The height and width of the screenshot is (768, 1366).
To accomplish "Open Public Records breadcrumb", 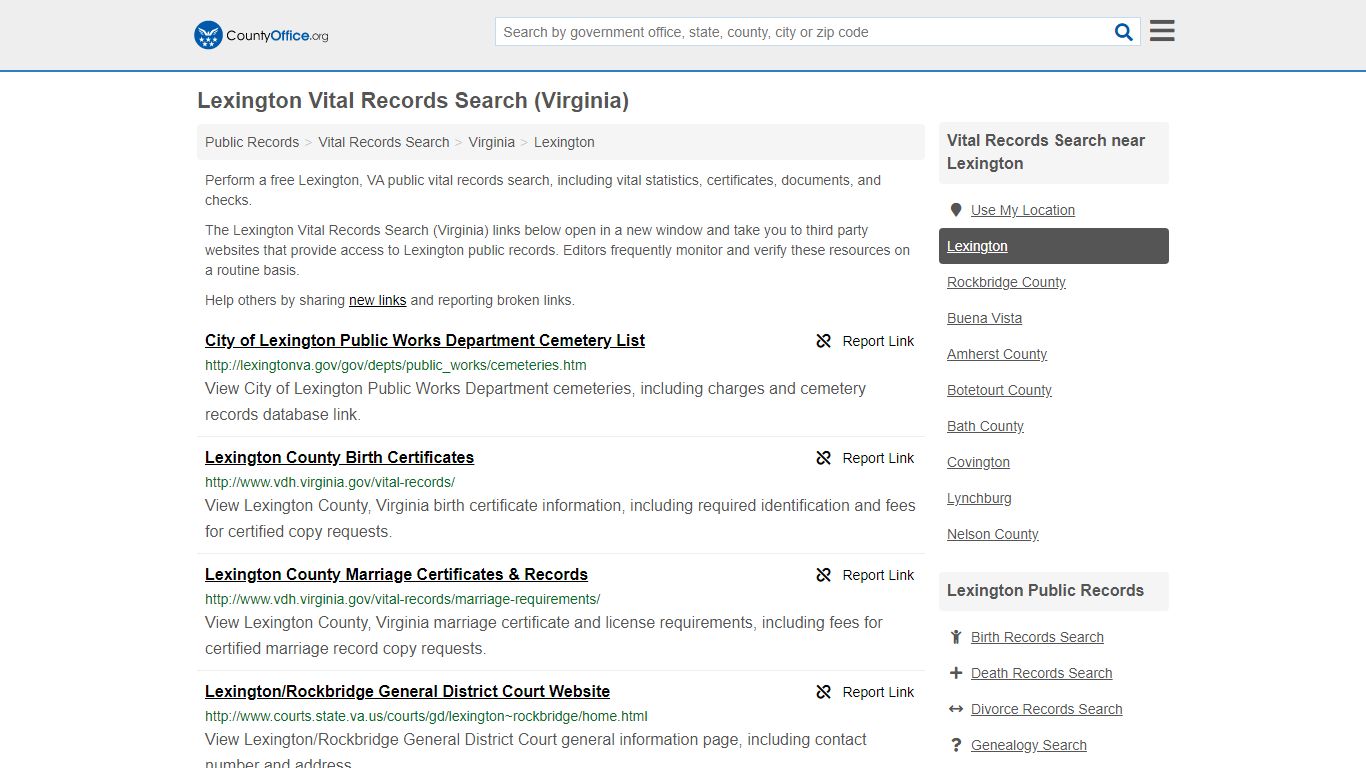I will point(252,142).
